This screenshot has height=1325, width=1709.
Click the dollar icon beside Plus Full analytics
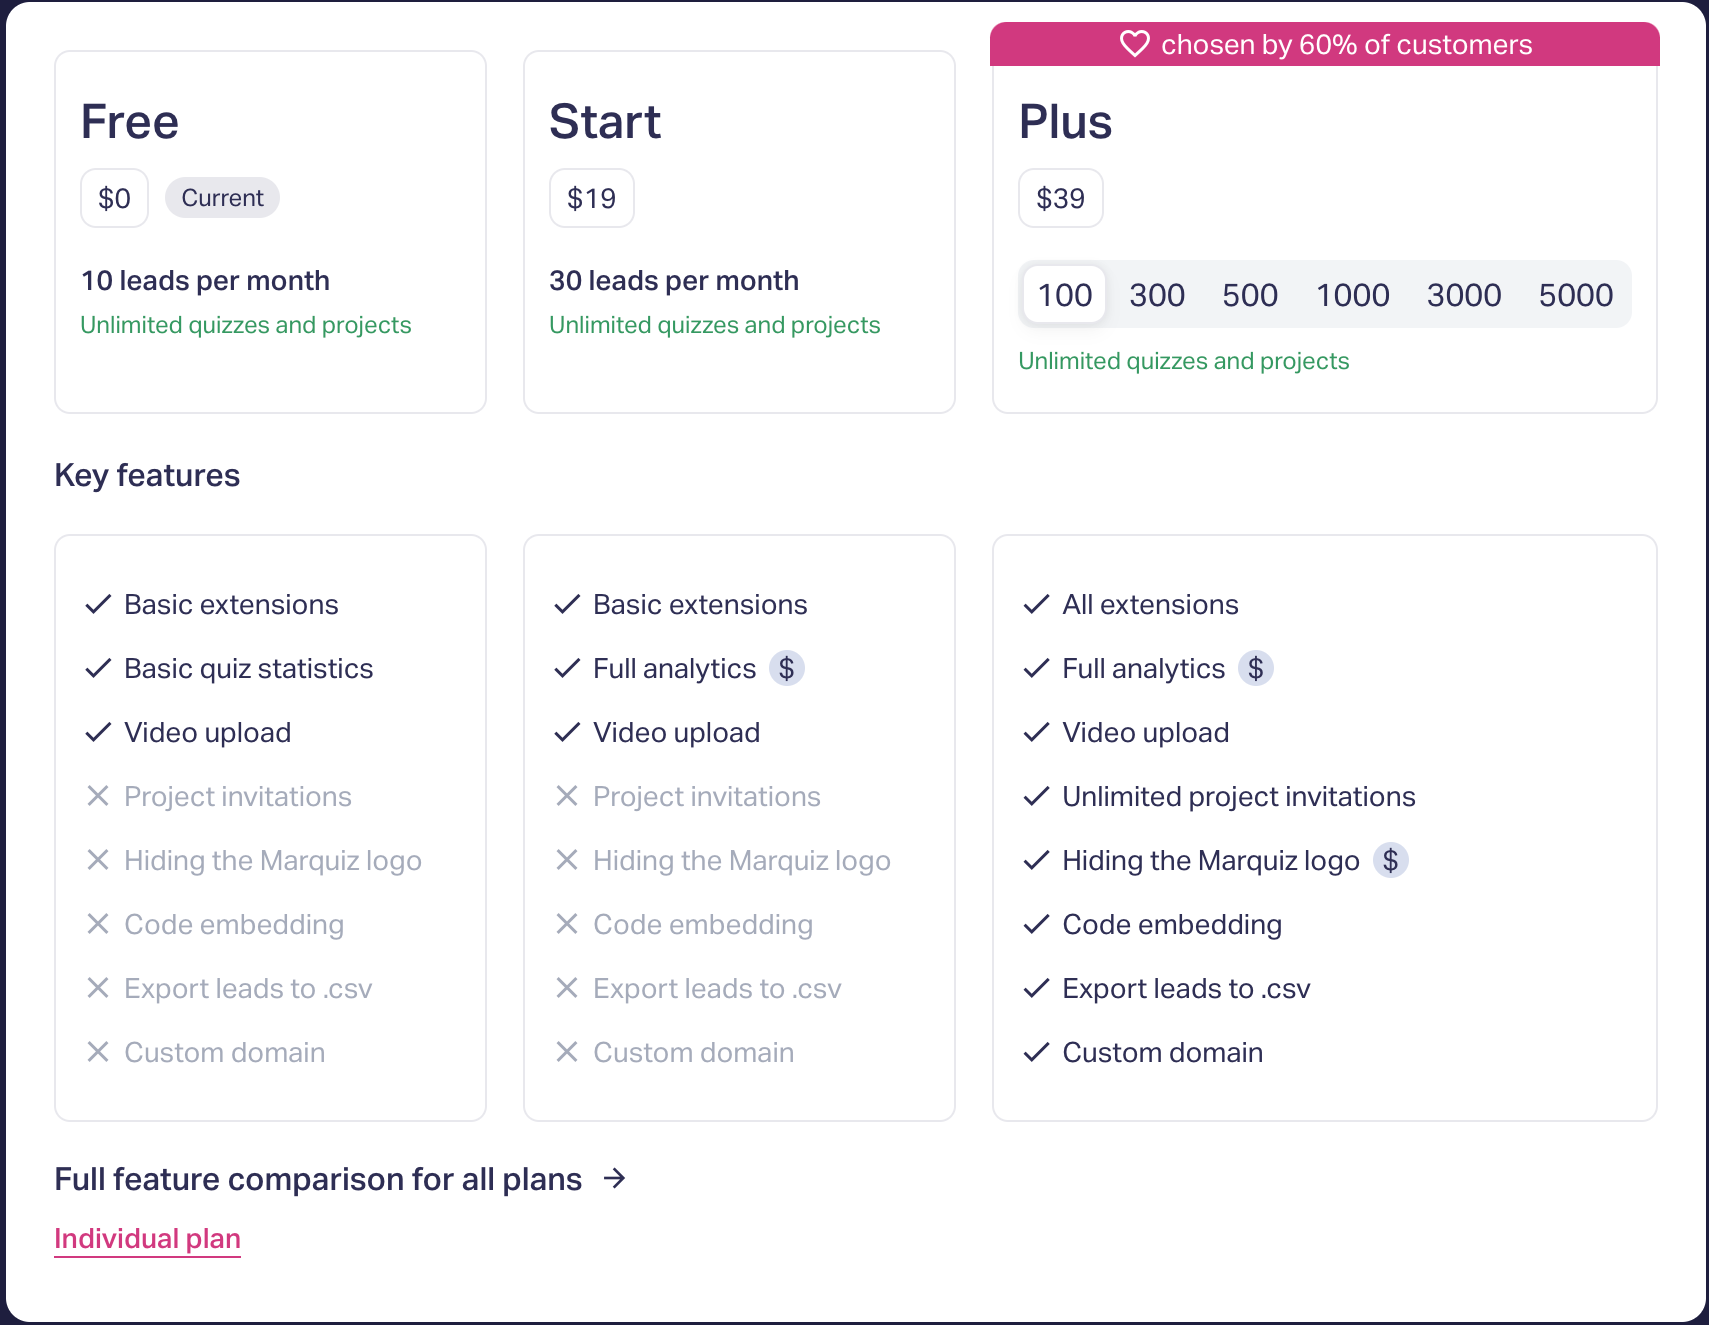1256,668
